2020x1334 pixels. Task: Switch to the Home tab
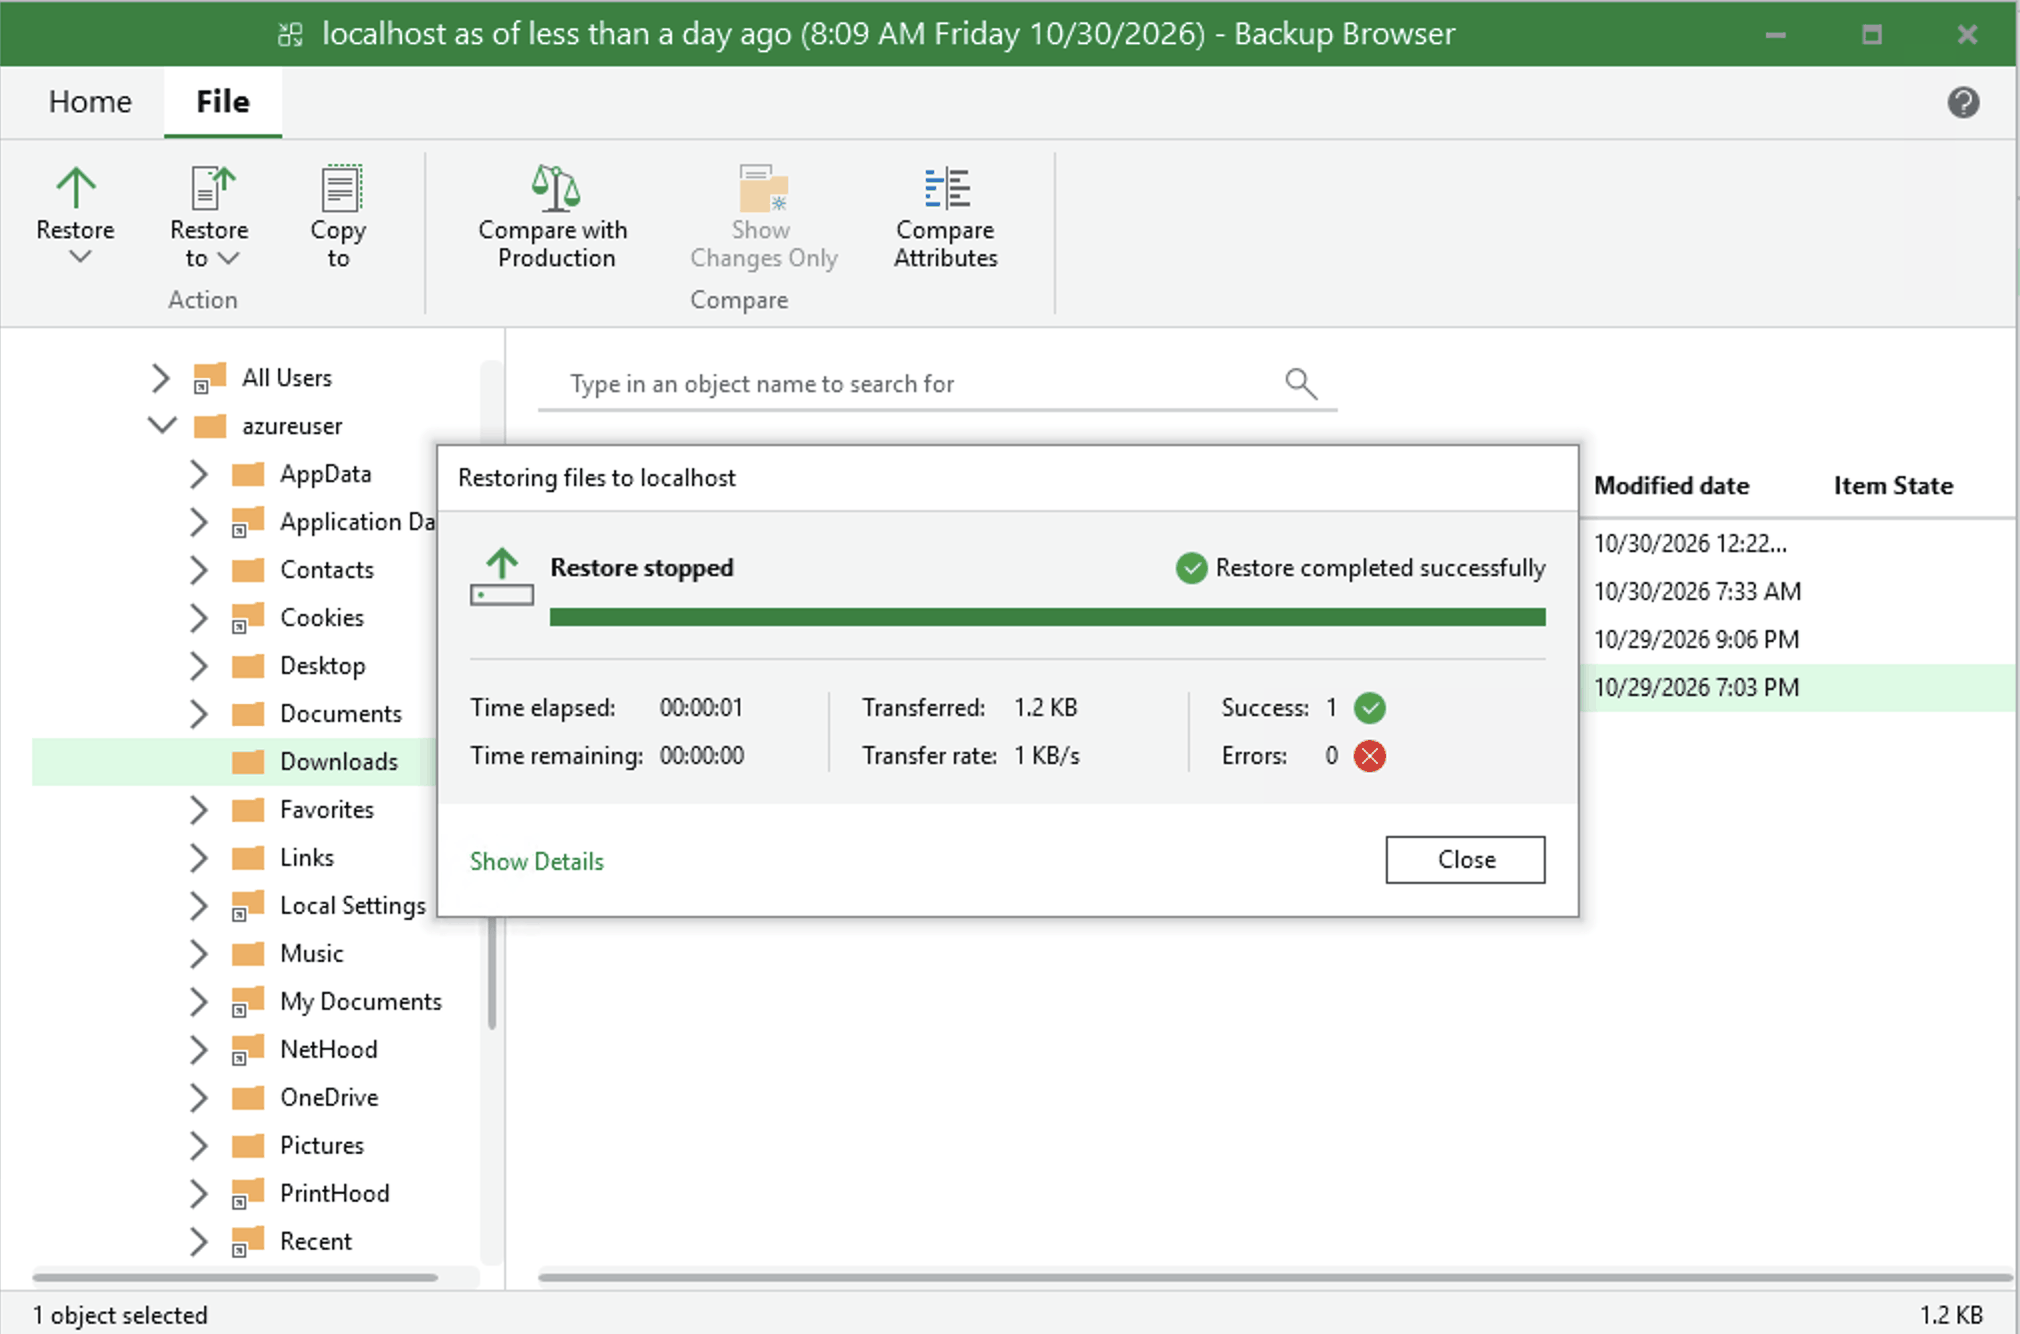pos(90,102)
